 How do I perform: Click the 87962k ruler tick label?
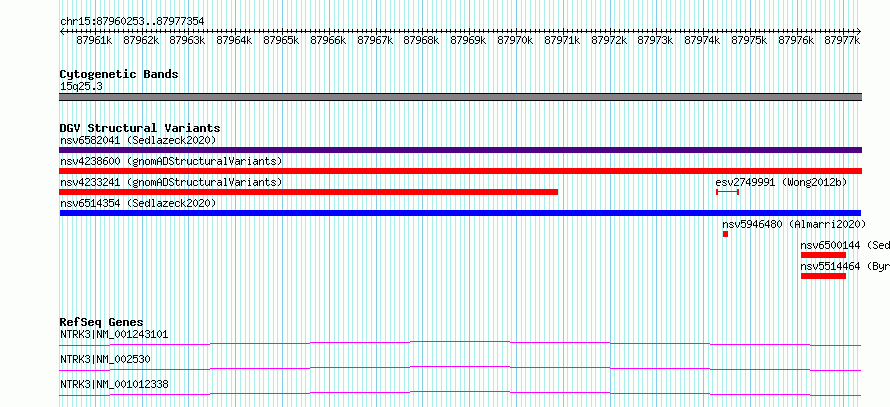(141, 40)
